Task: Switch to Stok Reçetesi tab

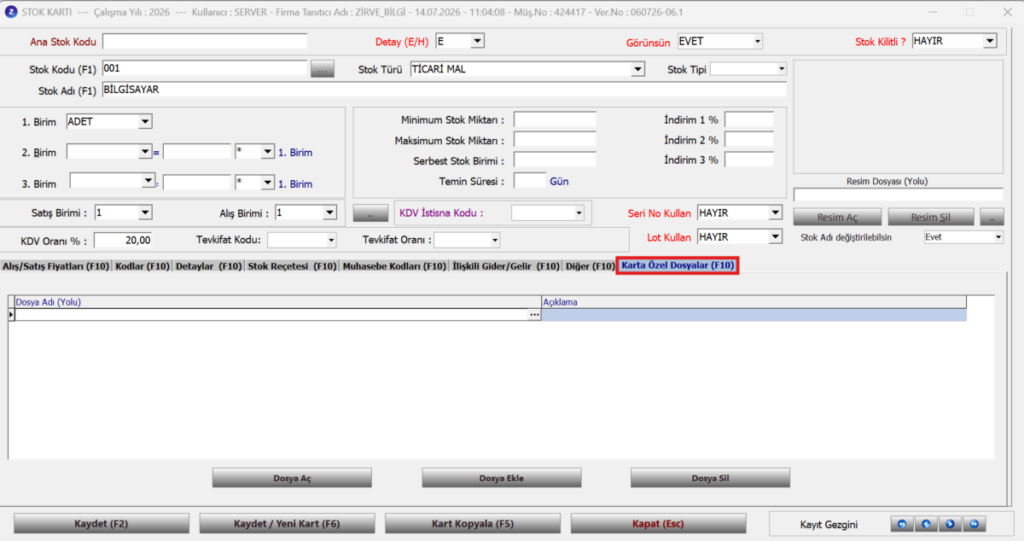Action: [292, 266]
